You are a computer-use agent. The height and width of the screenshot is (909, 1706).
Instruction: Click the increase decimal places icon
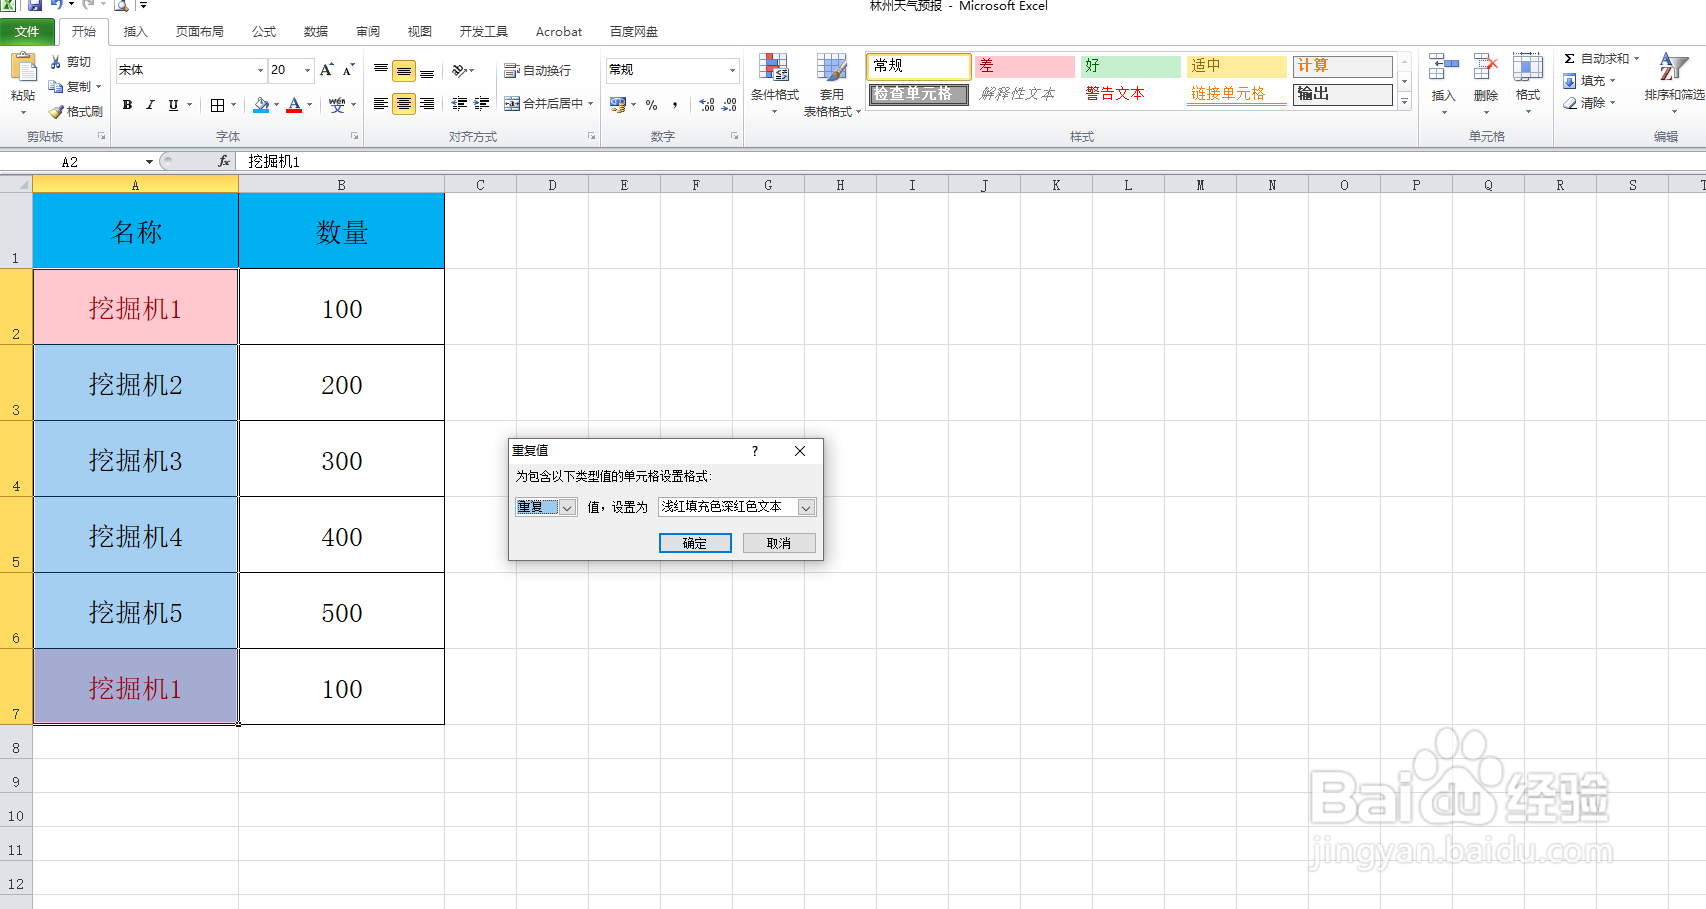707,105
